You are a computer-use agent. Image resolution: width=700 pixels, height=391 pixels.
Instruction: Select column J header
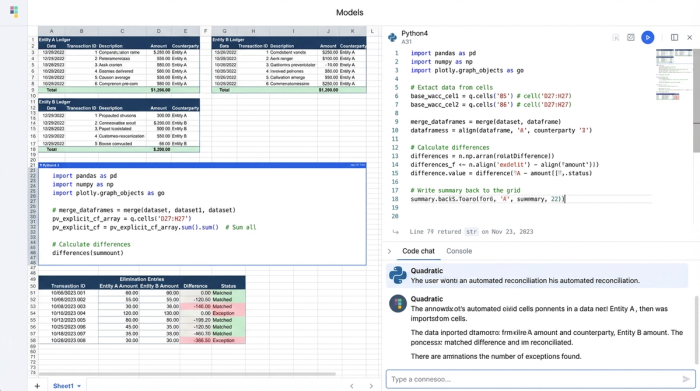328,31
